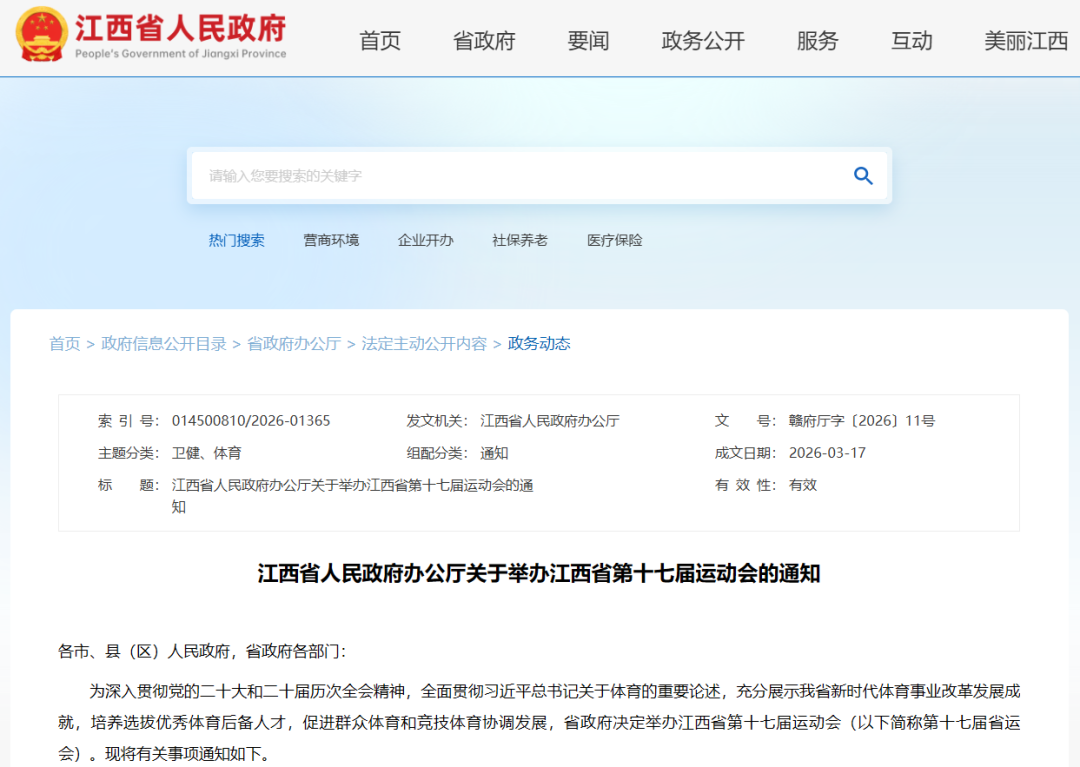Screen dimensions: 1080x767
Task: Select the 热门搜索 label
Action: pyautogui.click(x=237, y=240)
